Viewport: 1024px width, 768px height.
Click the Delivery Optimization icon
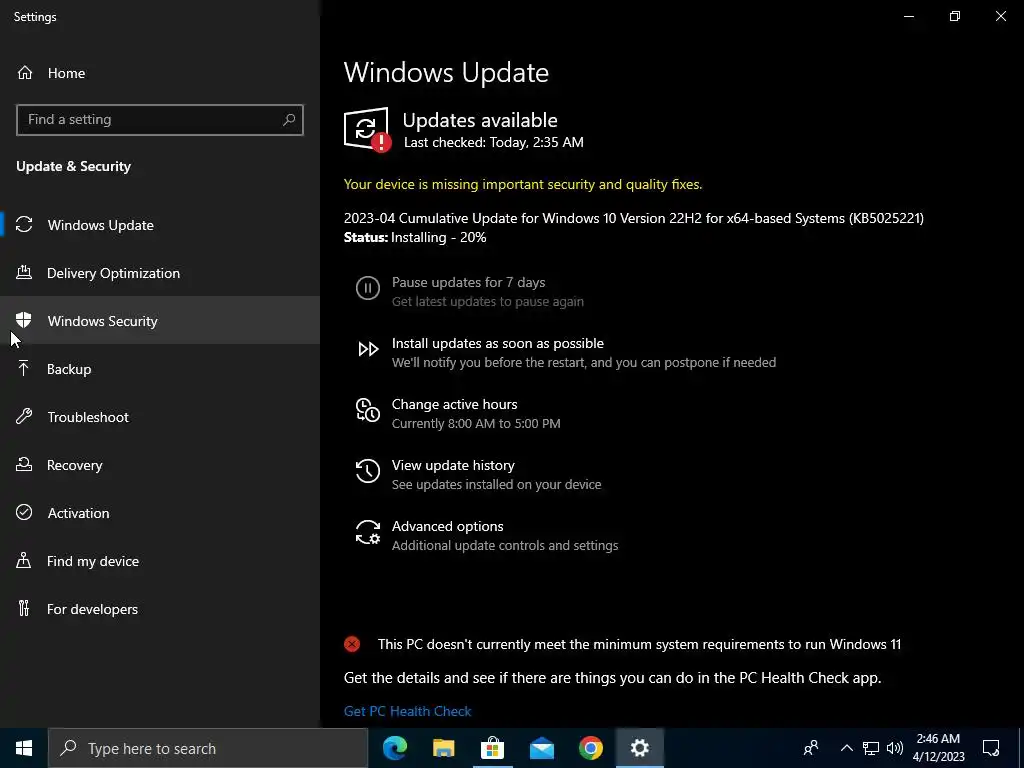(x=24, y=272)
